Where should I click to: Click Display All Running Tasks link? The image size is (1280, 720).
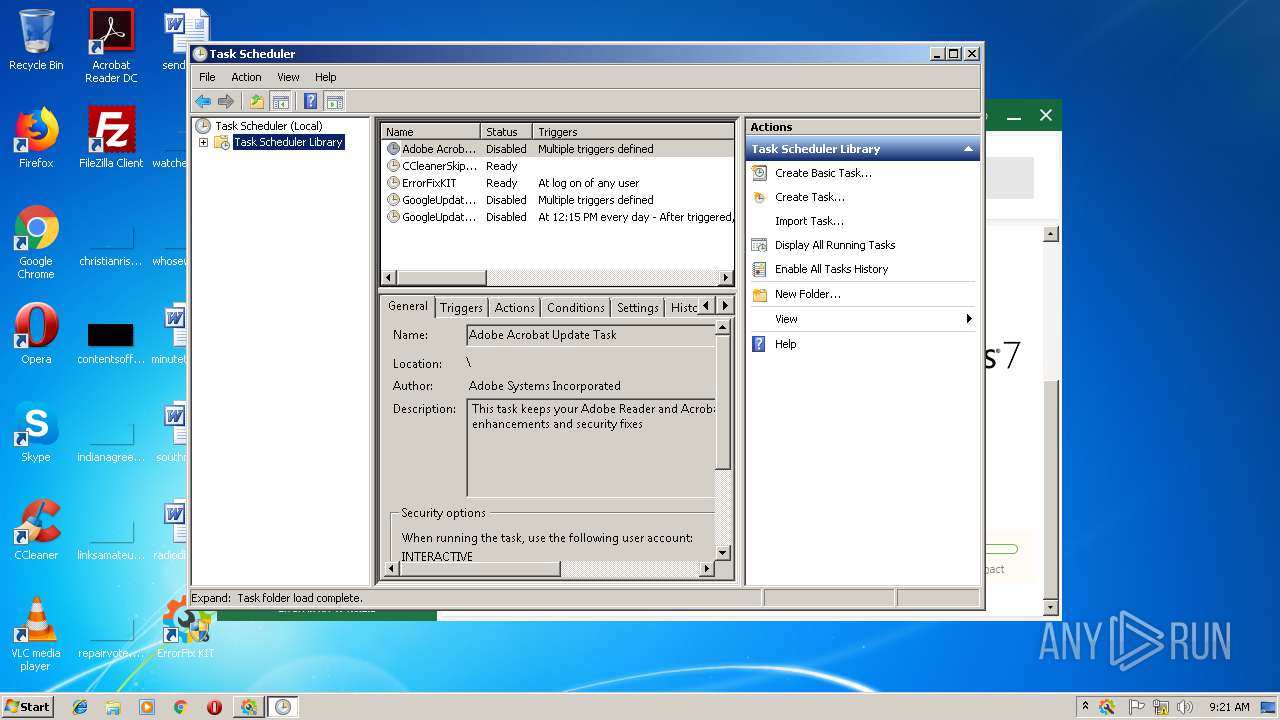pos(835,245)
